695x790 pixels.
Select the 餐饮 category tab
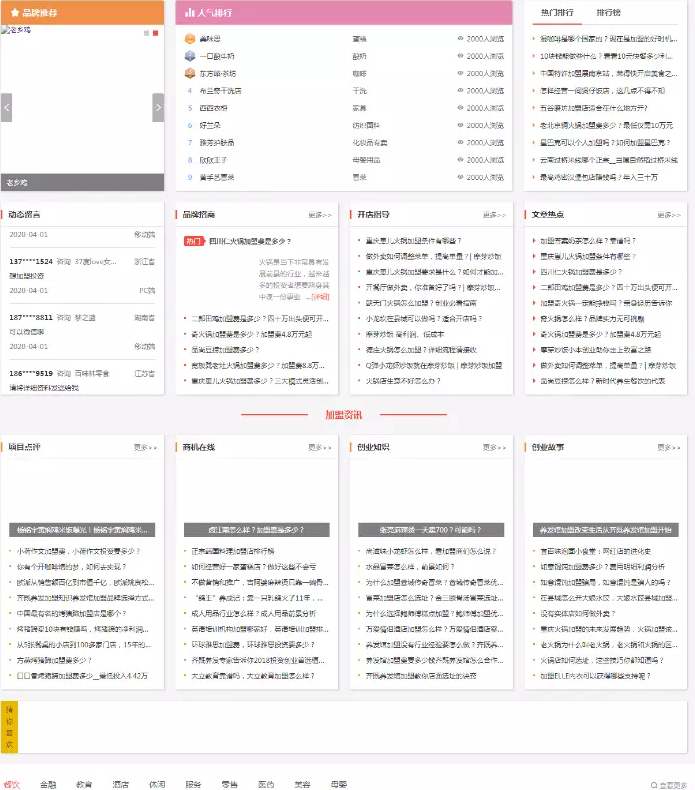point(12,784)
